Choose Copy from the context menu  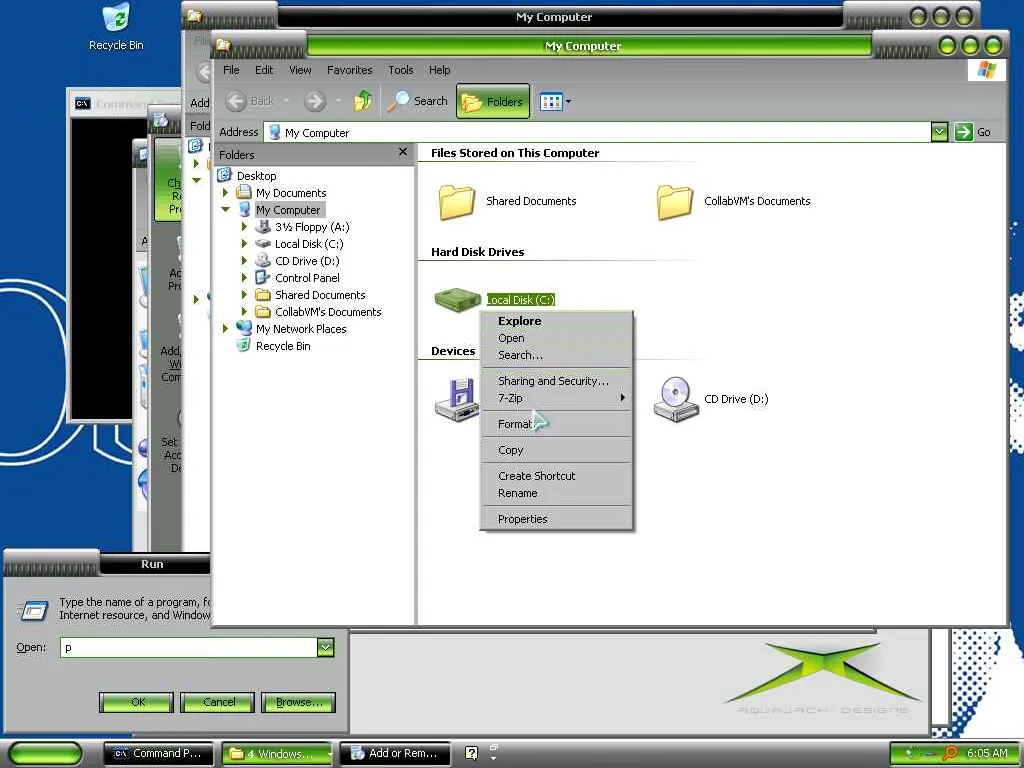[556, 450]
